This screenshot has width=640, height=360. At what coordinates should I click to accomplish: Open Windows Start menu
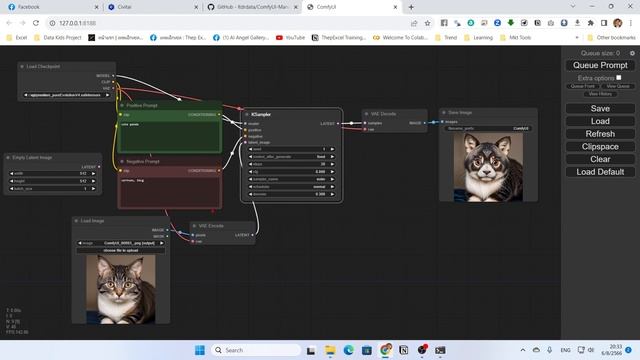point(200,350)
